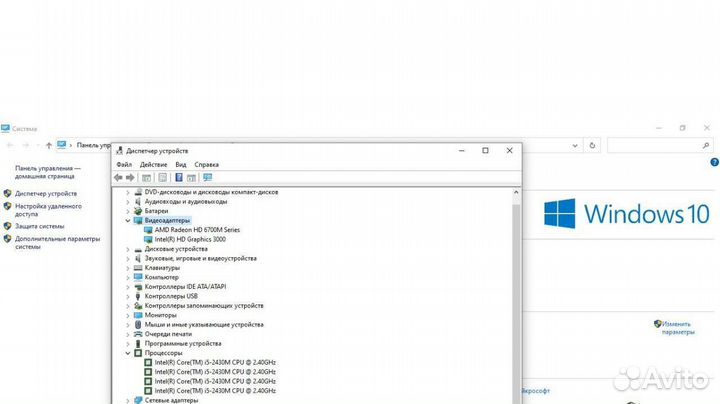Click the show/hide console tree toolbar icon
This screenshot has width=720, height=404.
pos(146,178)
